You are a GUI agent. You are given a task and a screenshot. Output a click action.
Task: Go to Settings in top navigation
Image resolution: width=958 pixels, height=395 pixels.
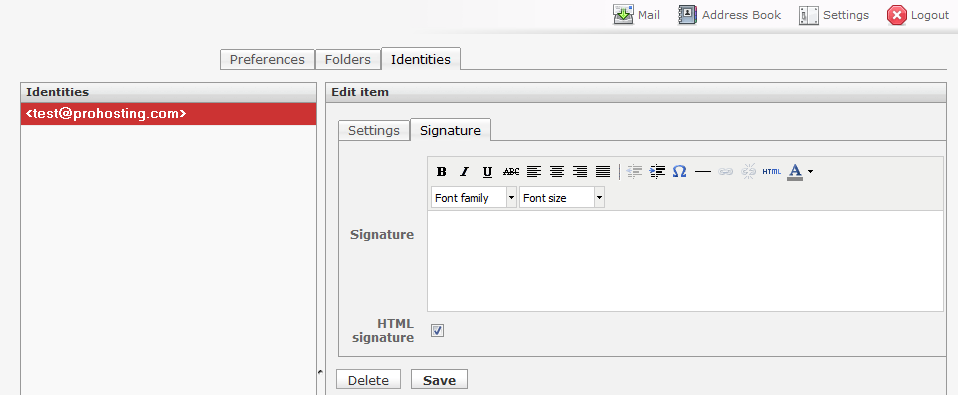pos(834,15)
